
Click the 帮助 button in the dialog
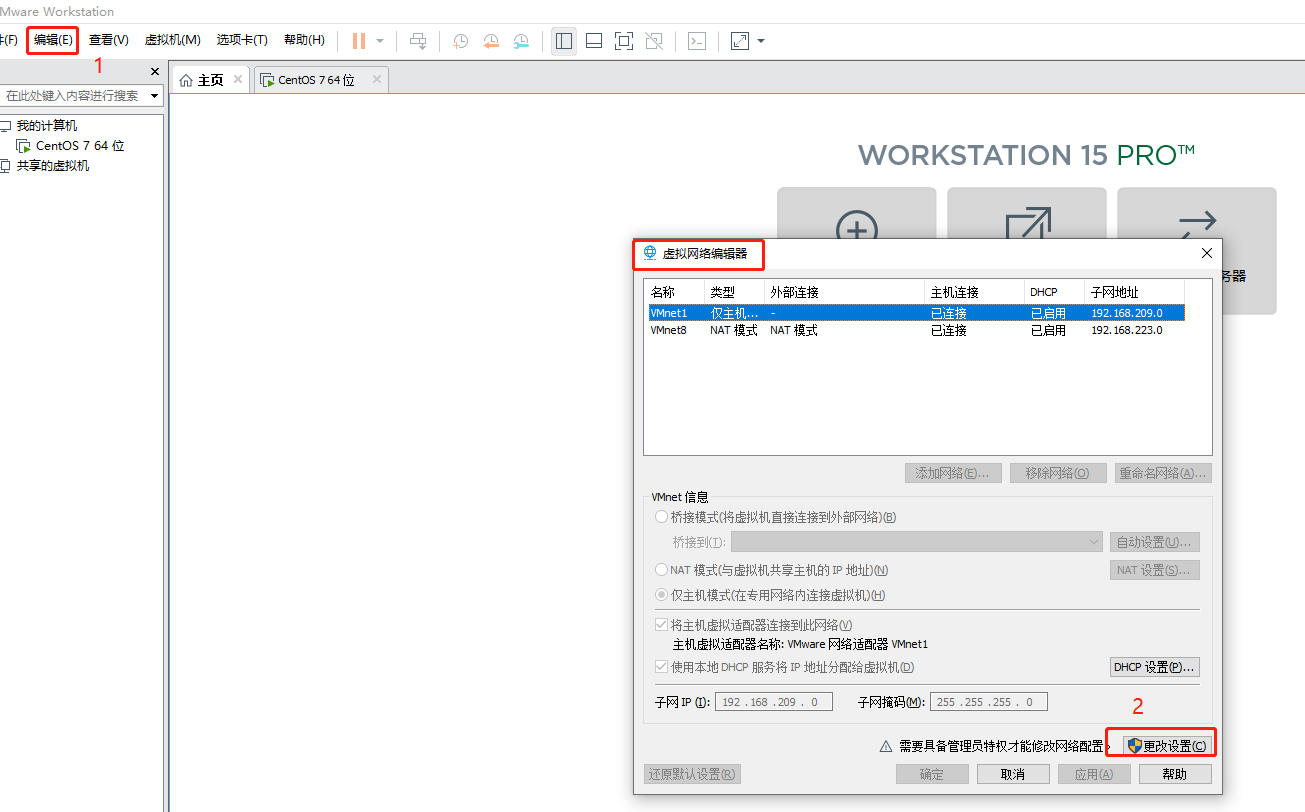[x=1175, y=774]
